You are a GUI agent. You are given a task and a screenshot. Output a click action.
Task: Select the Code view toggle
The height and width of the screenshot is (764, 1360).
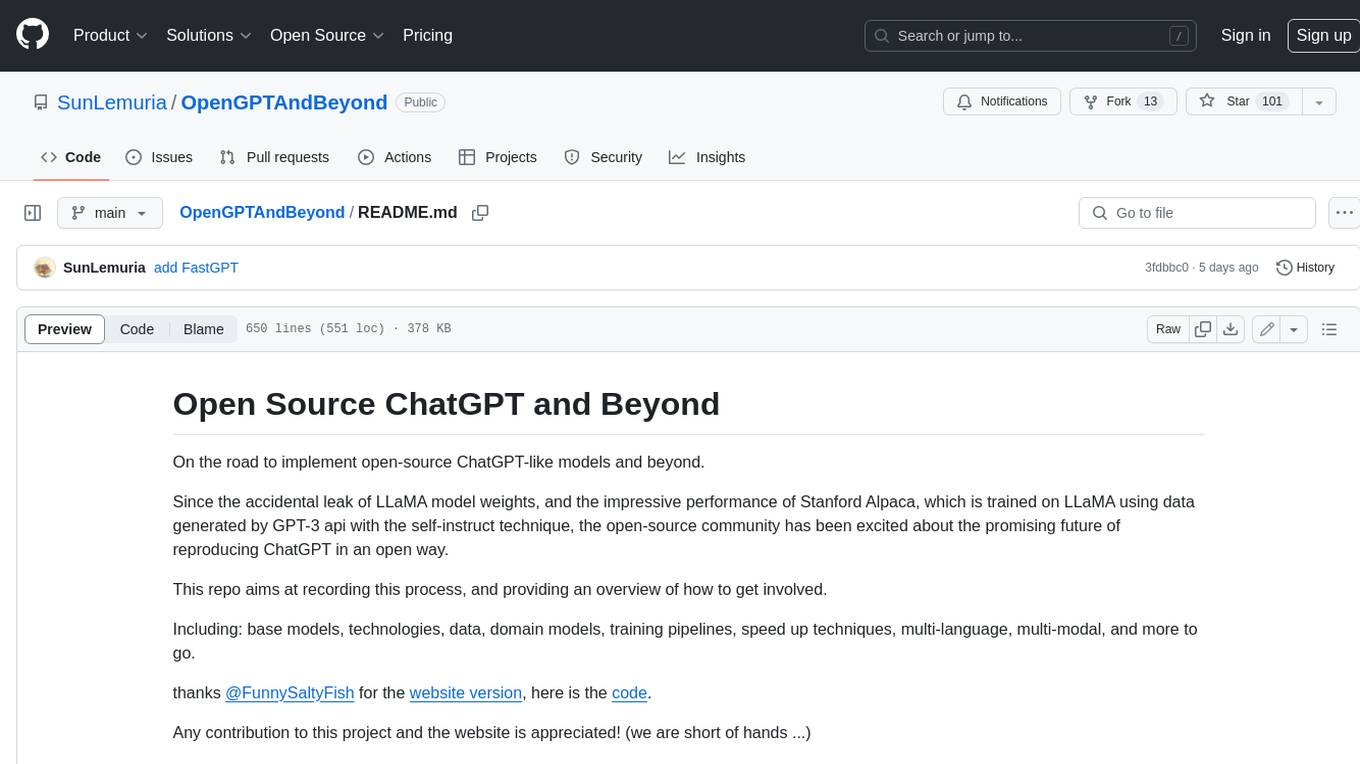click(137, 329)
